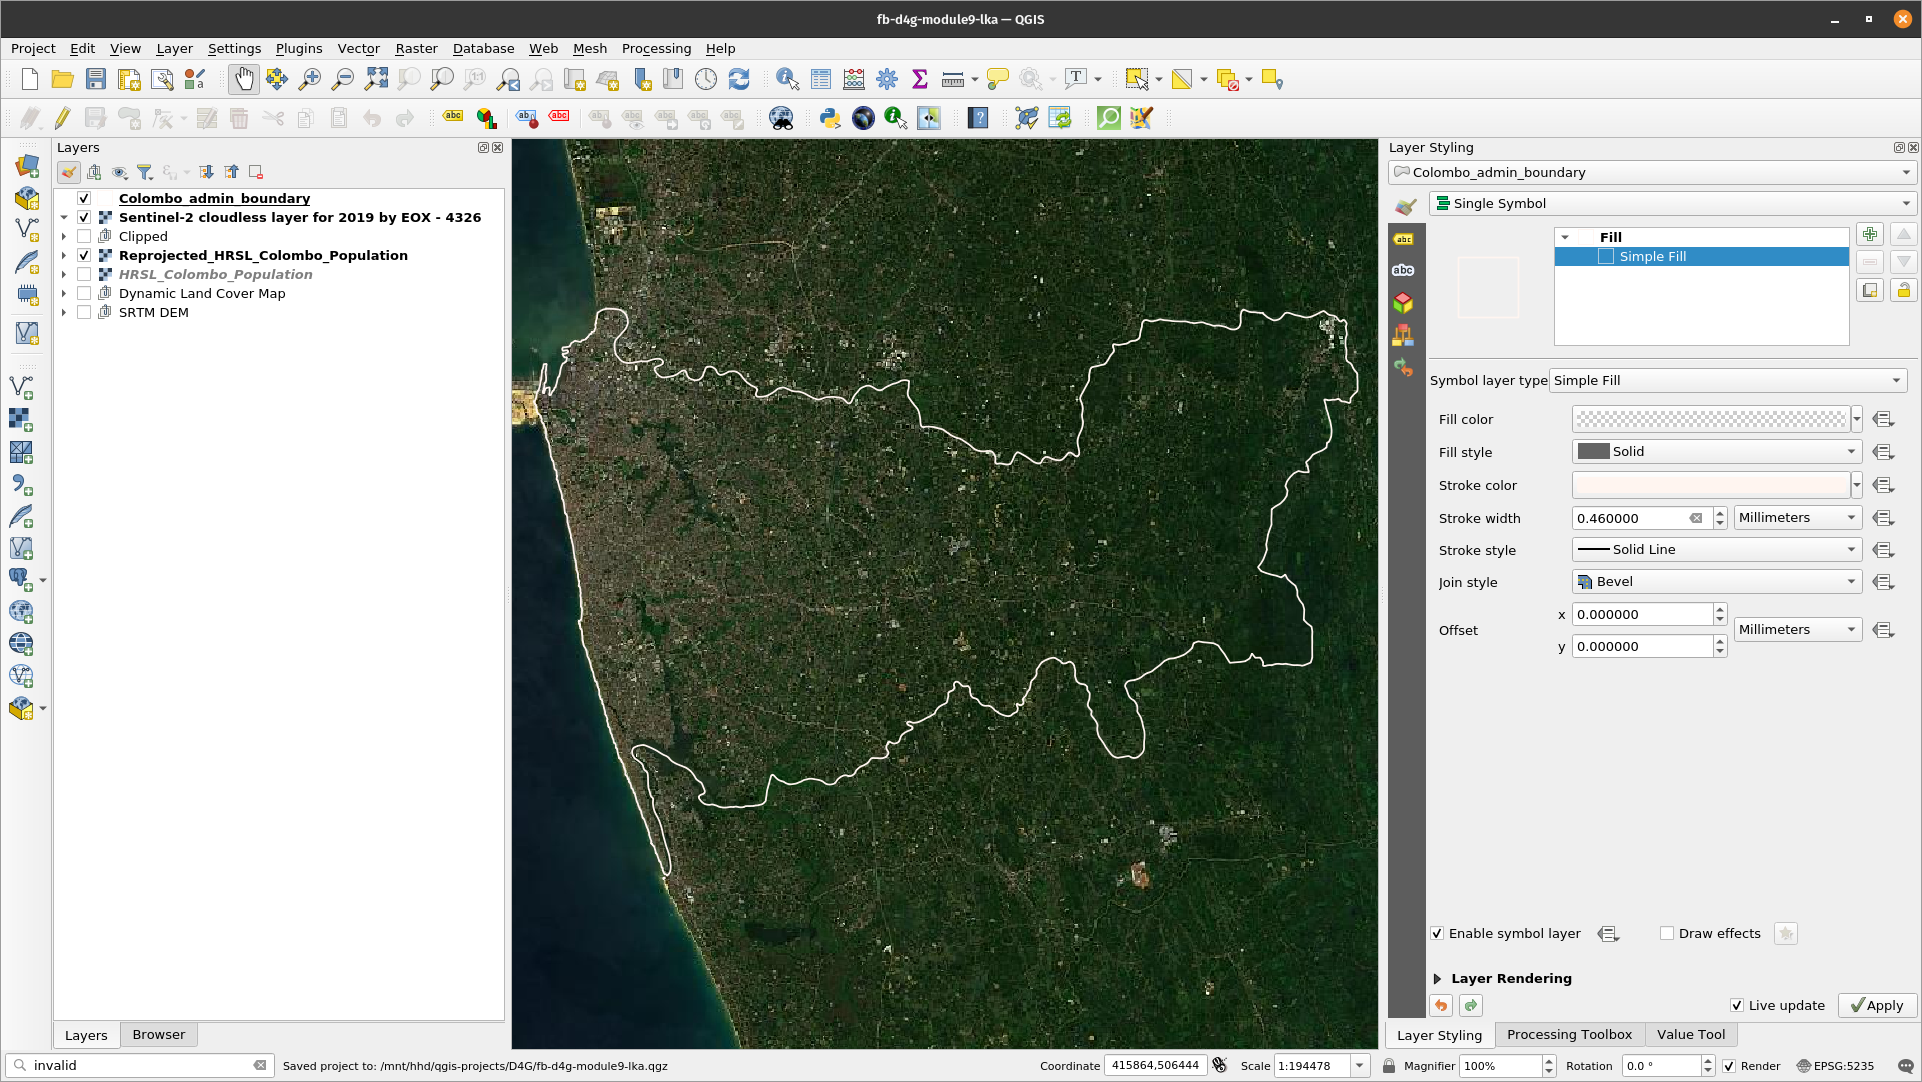Save the project with the floppy icon
This screenshot has width=1922, height=1082.
click(x=96, y=80)
